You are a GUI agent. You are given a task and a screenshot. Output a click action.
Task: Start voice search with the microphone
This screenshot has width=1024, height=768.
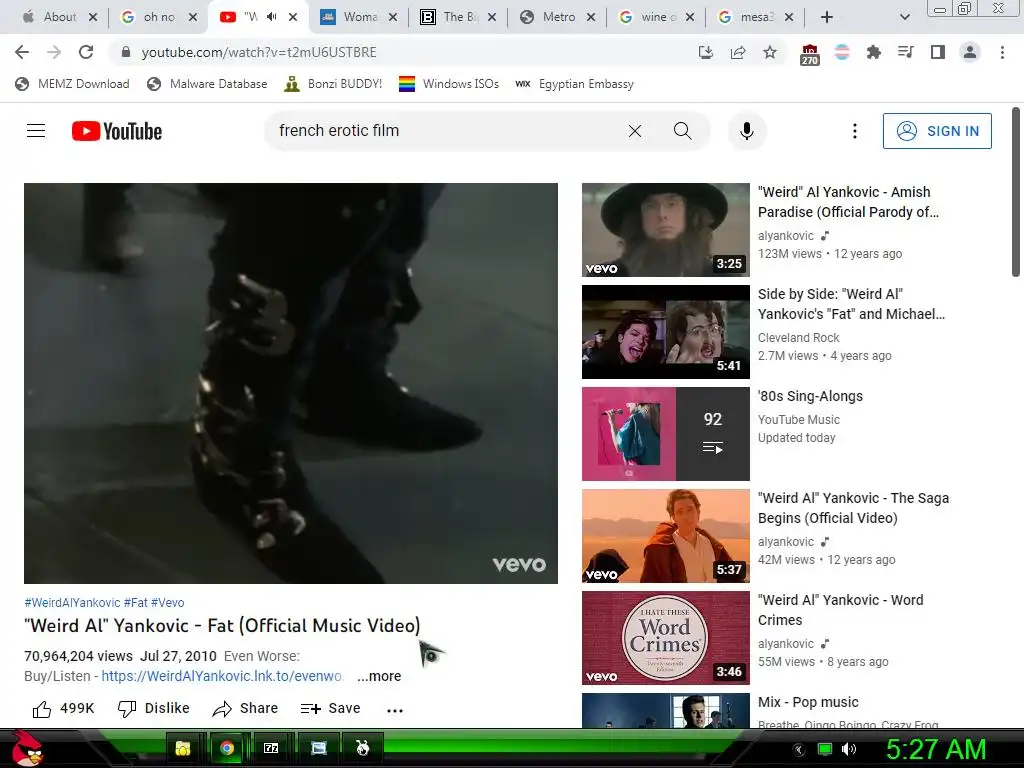746,131
